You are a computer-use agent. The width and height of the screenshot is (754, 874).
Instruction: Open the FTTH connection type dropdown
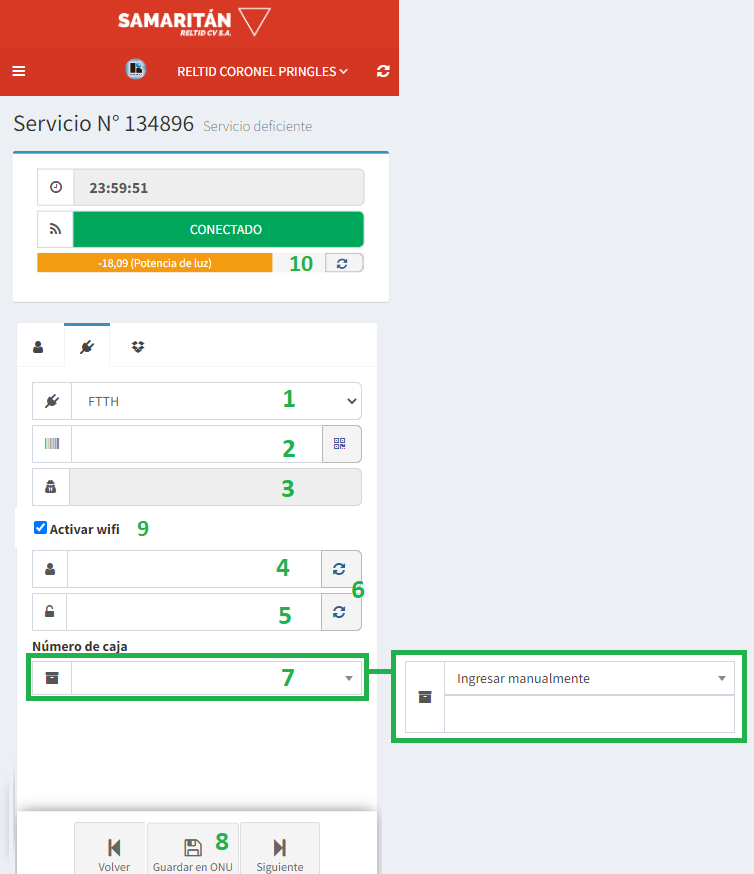[x=216, y=401]
